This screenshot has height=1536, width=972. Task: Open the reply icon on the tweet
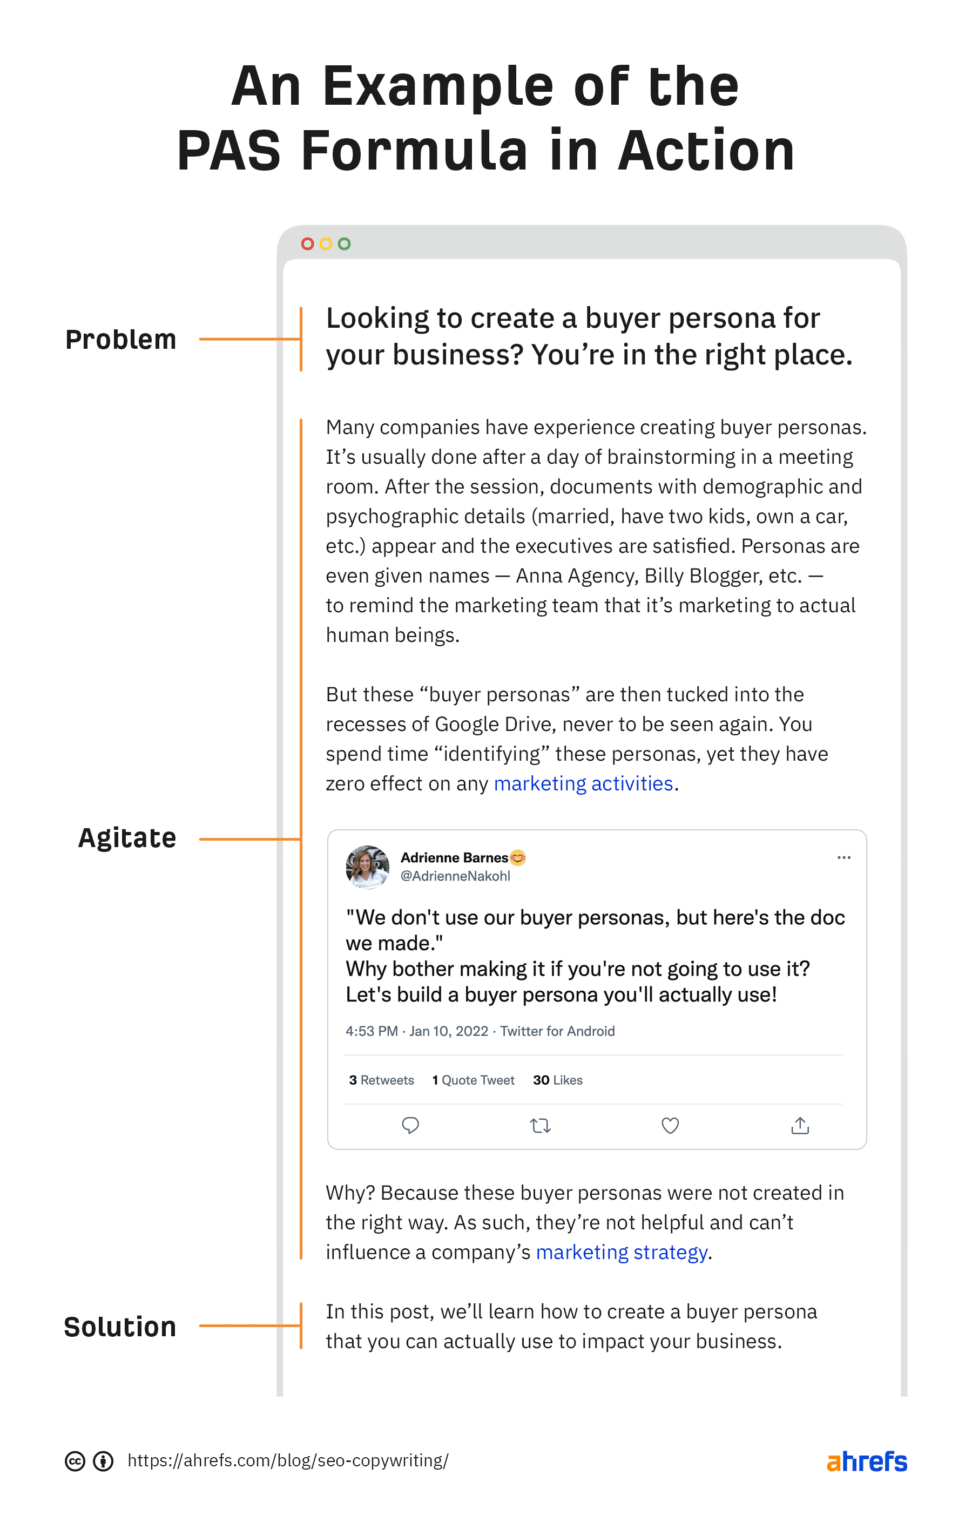pyautogui.click(x=411, y=1125)
